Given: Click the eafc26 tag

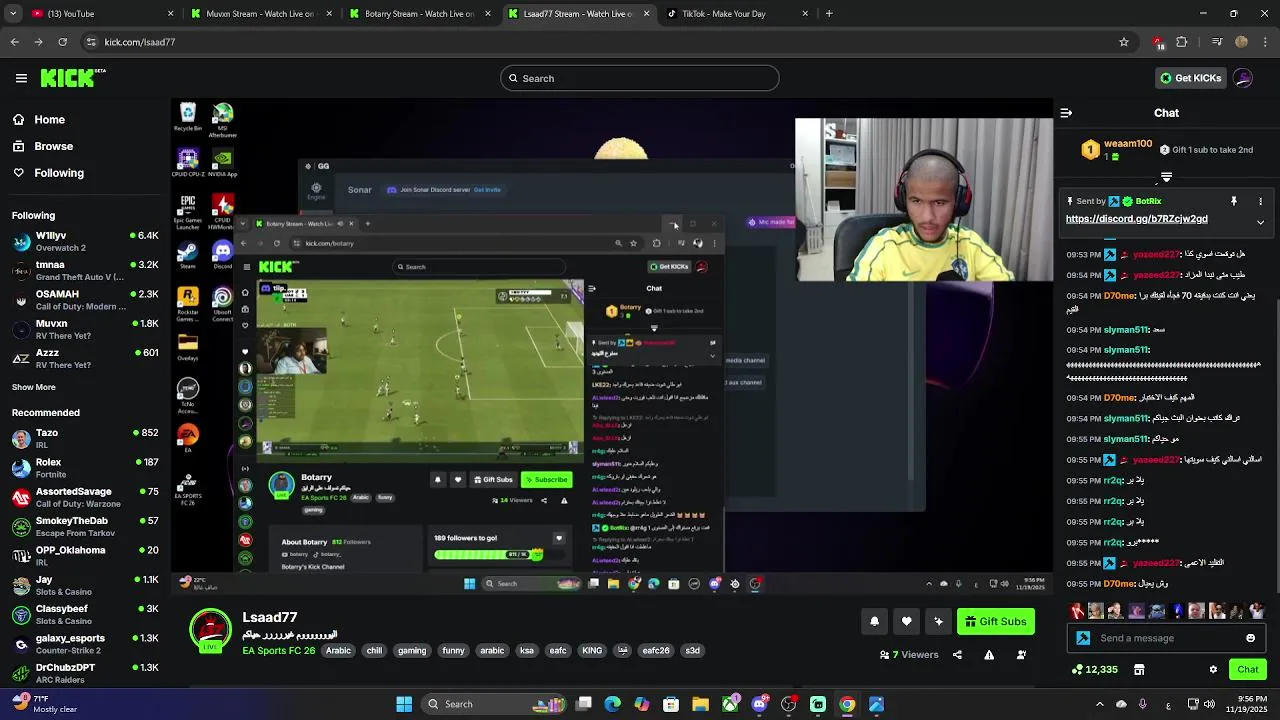Looking at the screenshot, I should (x=656, y=651).
